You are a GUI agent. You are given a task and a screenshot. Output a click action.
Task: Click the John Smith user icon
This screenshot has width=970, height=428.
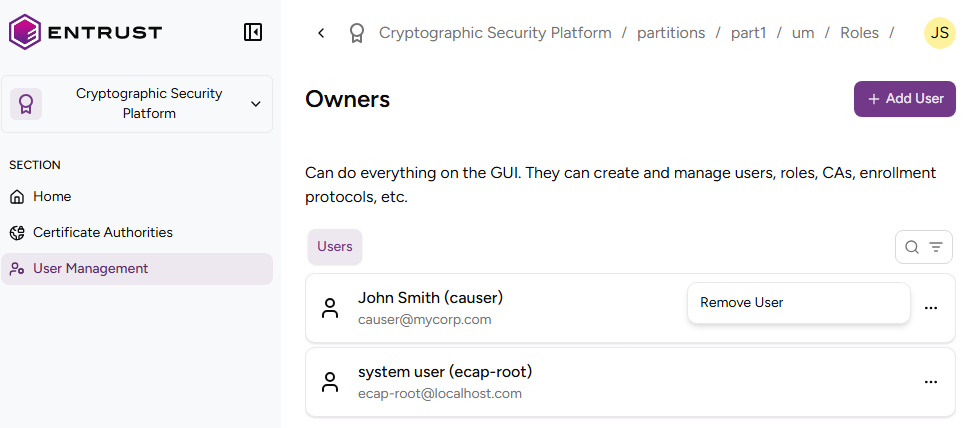[x=330, y=308]
